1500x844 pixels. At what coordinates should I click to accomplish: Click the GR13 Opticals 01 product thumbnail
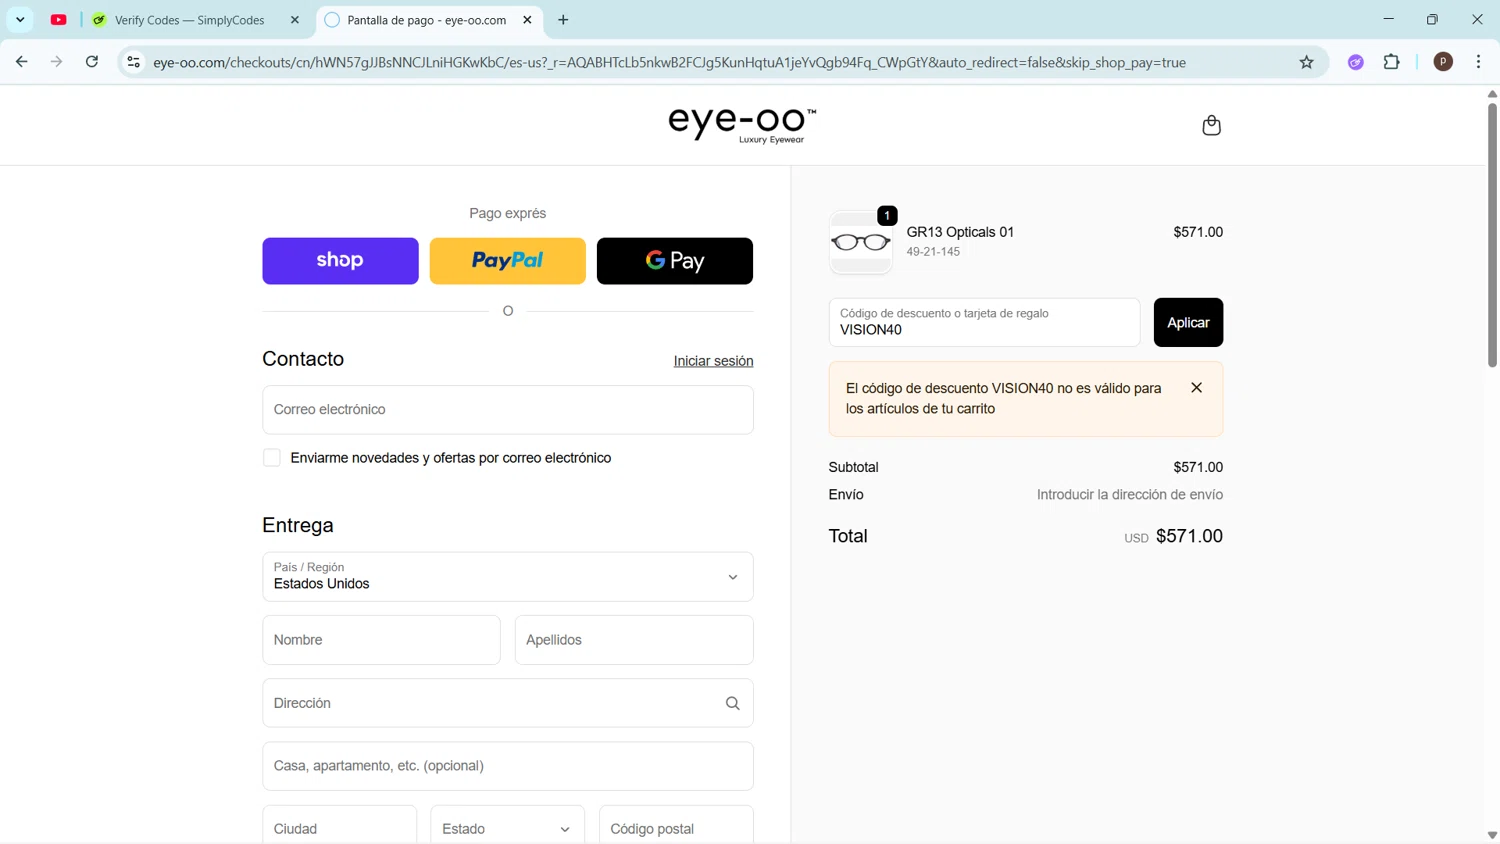click(860, 242)
